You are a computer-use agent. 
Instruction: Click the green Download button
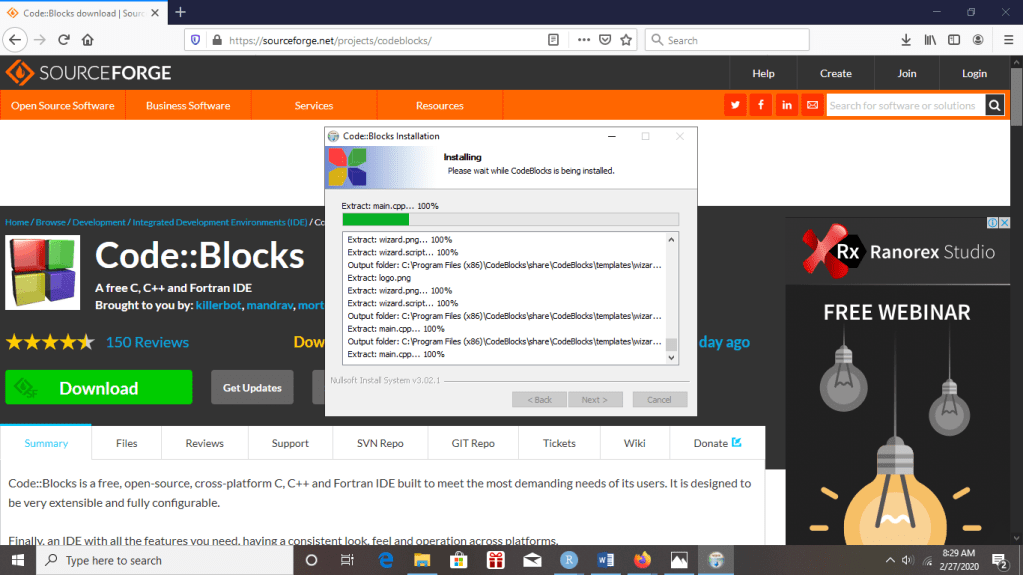[x=98, y=388]
